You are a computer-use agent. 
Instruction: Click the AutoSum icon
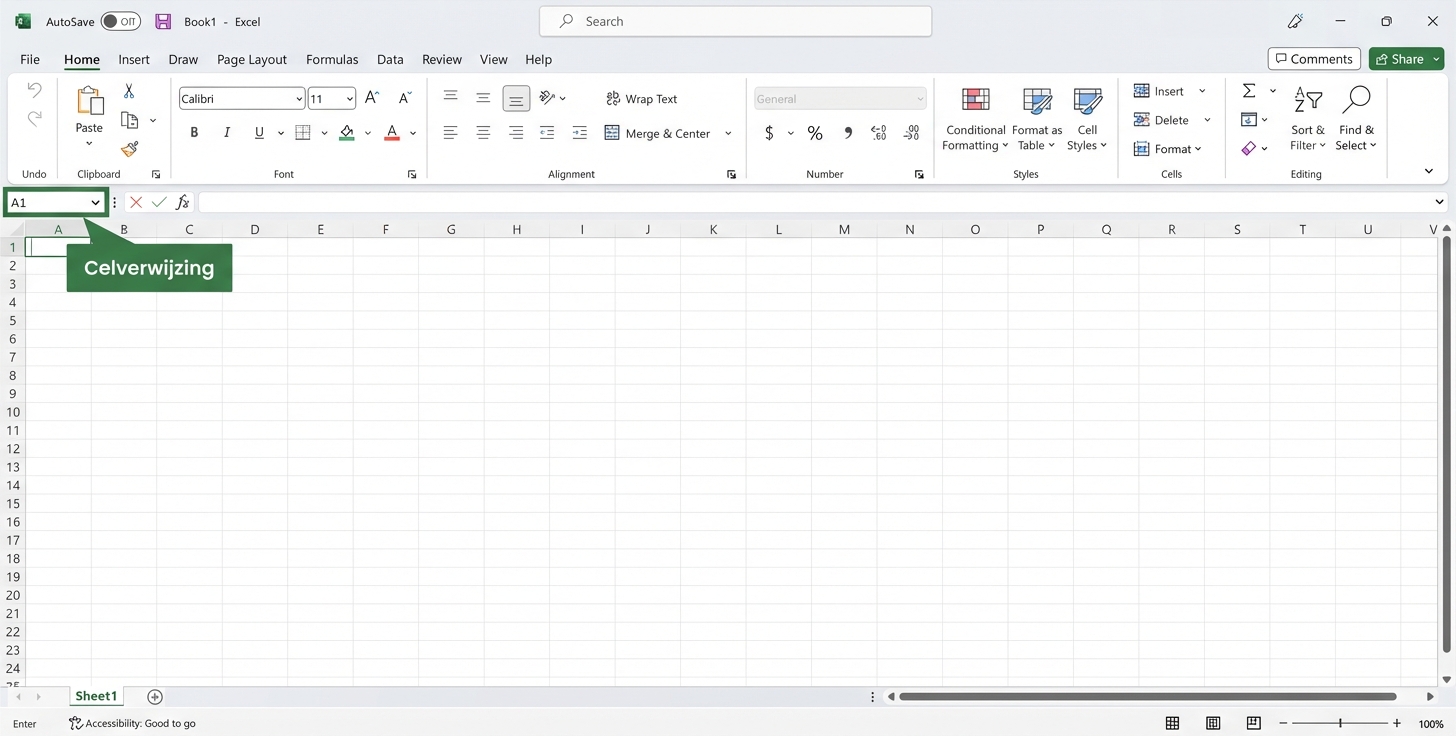click(x=1249, y=90)
